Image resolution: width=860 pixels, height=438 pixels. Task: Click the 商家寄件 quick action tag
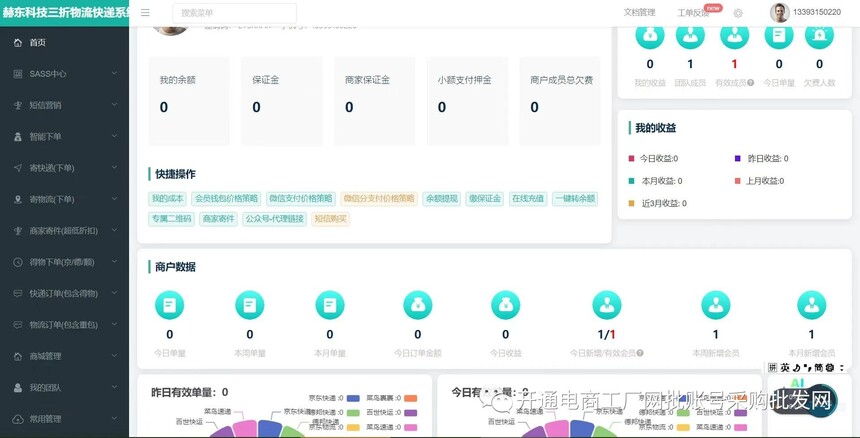point(218,219)
